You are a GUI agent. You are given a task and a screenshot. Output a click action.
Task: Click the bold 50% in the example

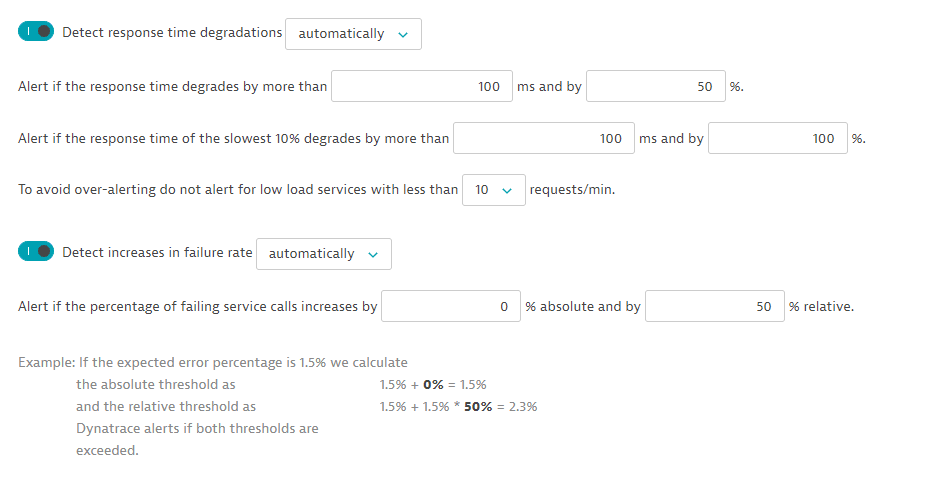[x=479, y=406]
